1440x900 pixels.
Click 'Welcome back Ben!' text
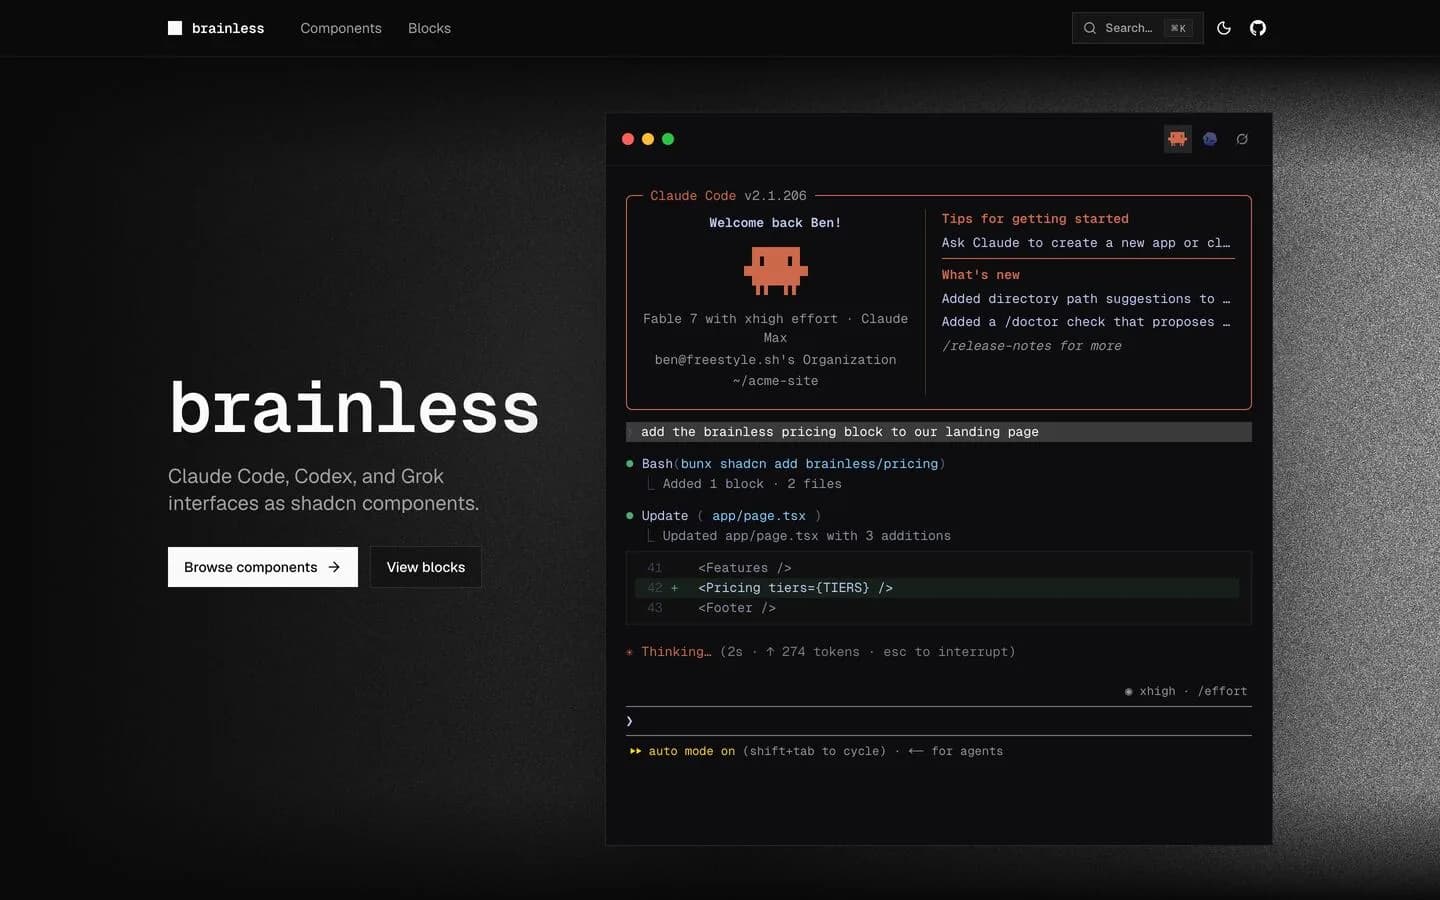pyautogui.click(x=775, y=223)
